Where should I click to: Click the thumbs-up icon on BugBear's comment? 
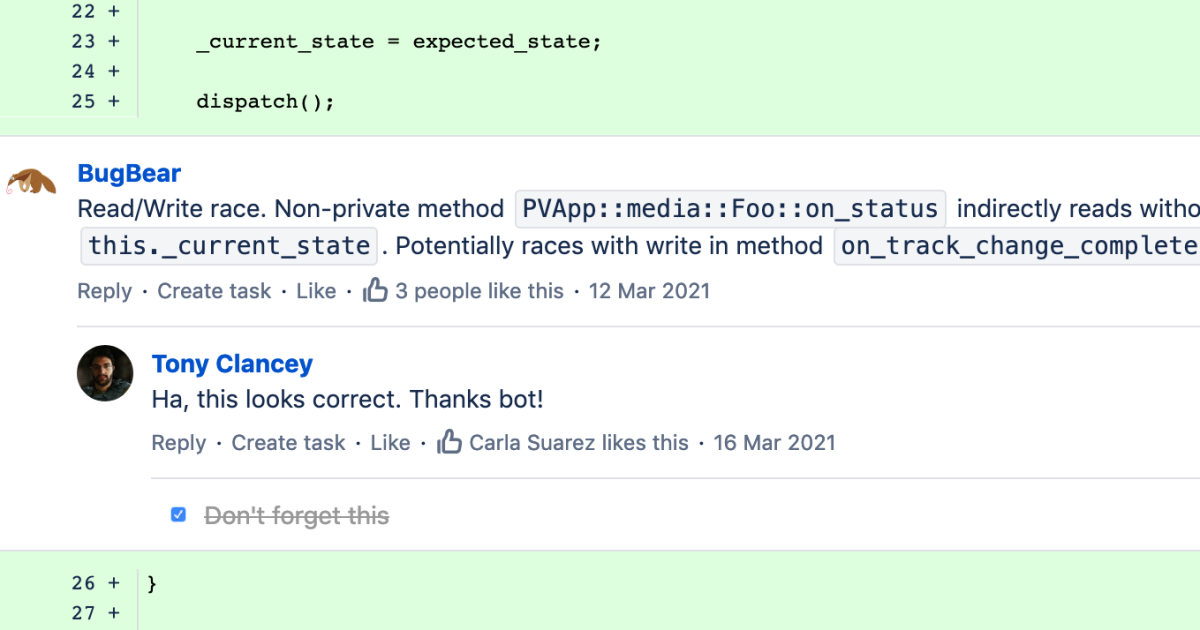pos(375,291)
